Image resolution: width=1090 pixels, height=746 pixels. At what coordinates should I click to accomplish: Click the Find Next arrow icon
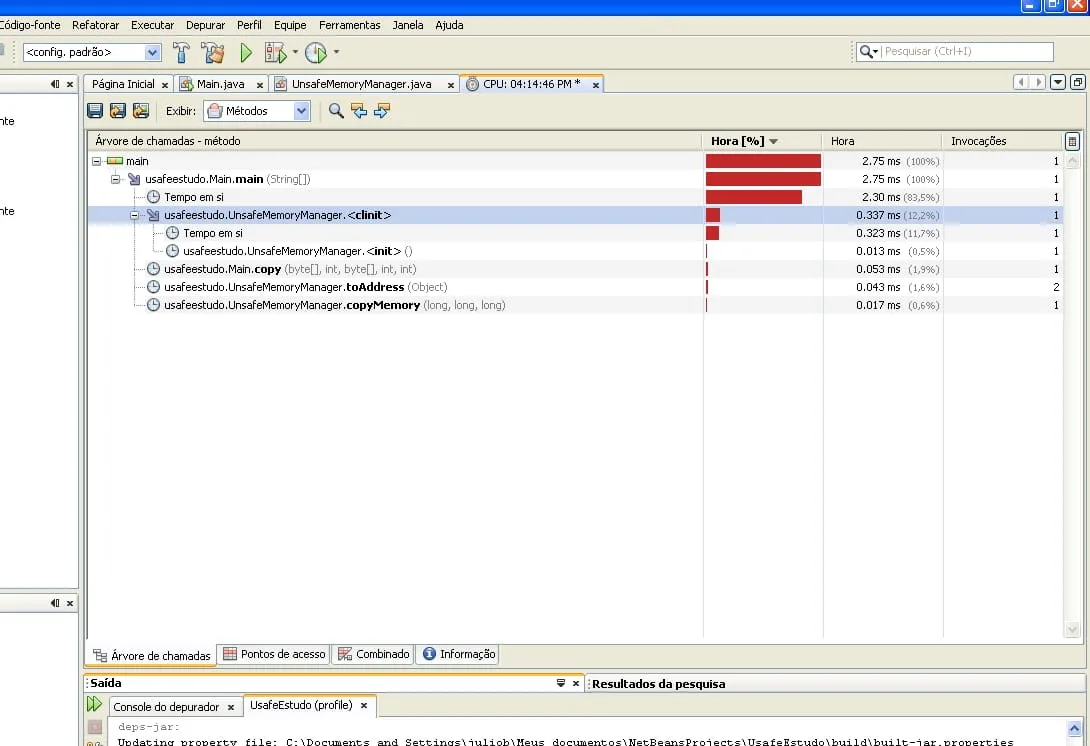pyautogui.click(x=381, y=111)
